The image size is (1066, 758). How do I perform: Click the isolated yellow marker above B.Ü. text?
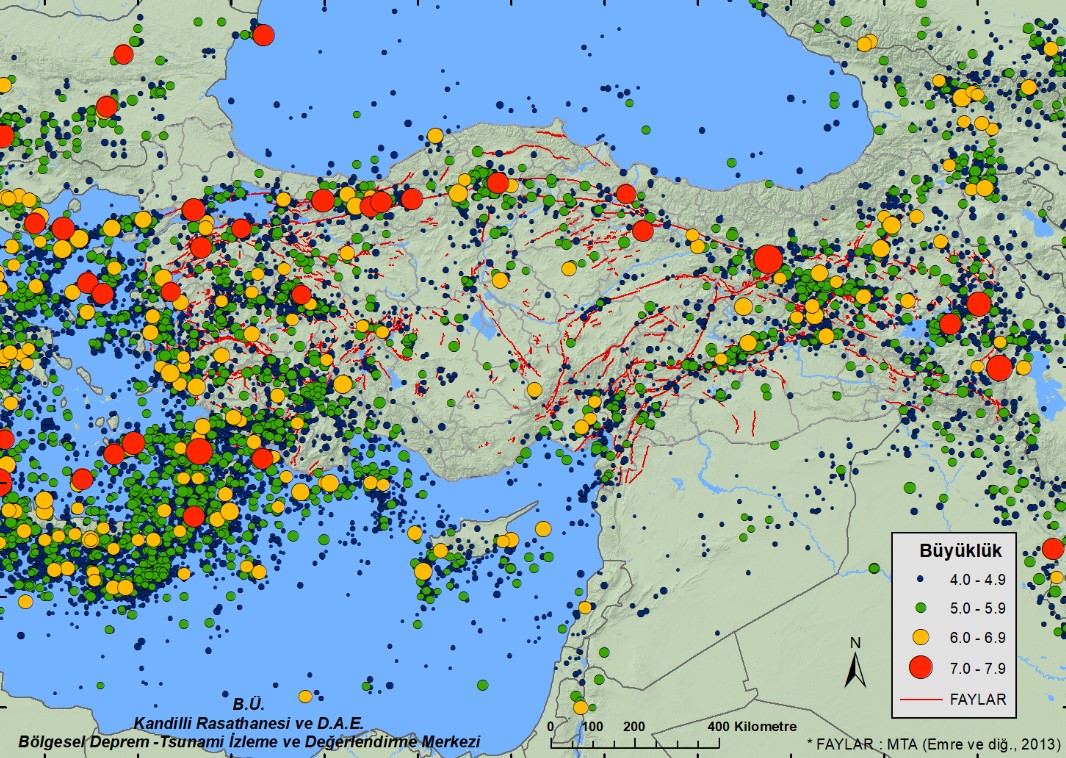point(305,696)
